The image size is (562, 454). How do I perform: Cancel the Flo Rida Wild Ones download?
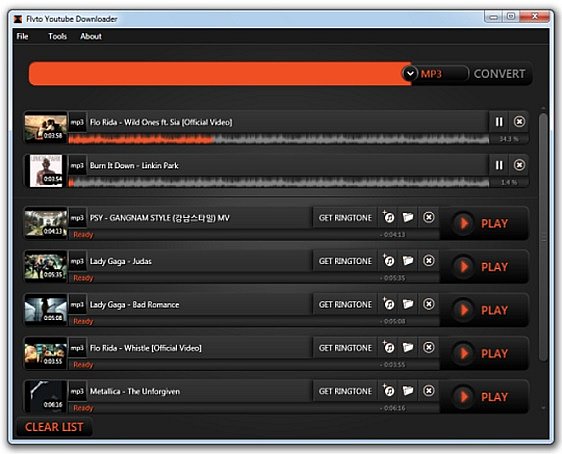(x=519, y=122)
